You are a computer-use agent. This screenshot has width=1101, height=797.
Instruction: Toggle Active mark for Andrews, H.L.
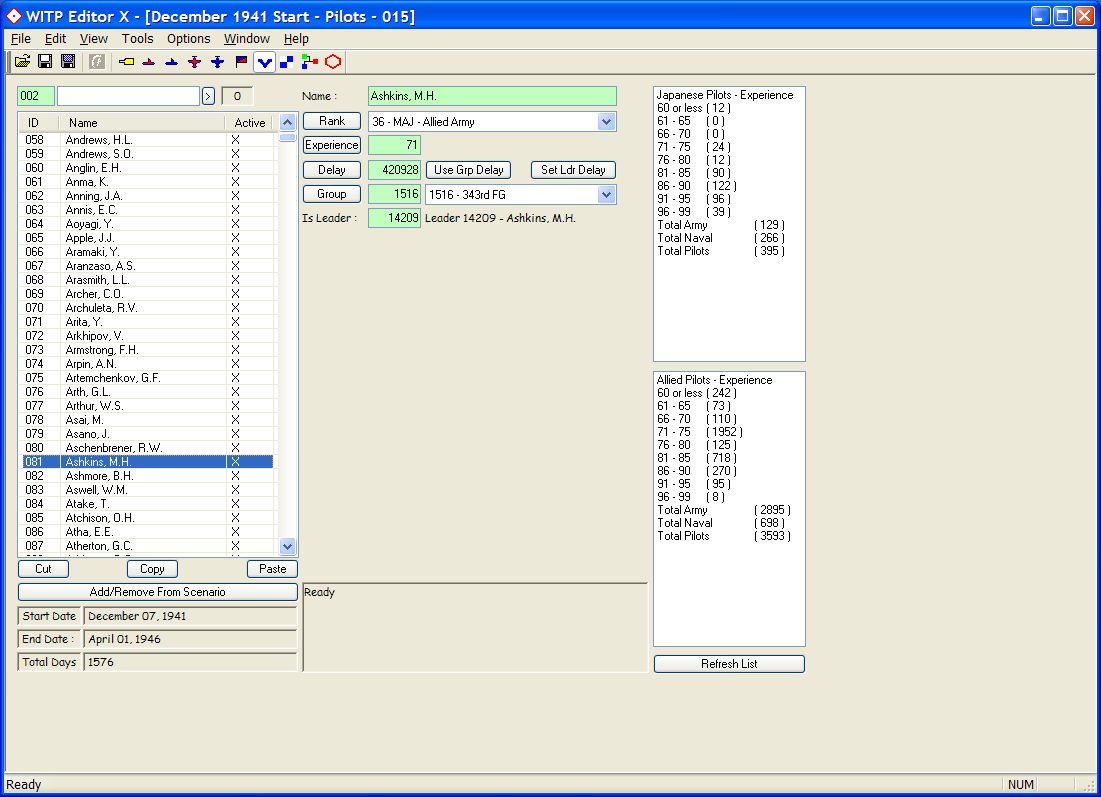pyautogui.click(x=235, y=140)
